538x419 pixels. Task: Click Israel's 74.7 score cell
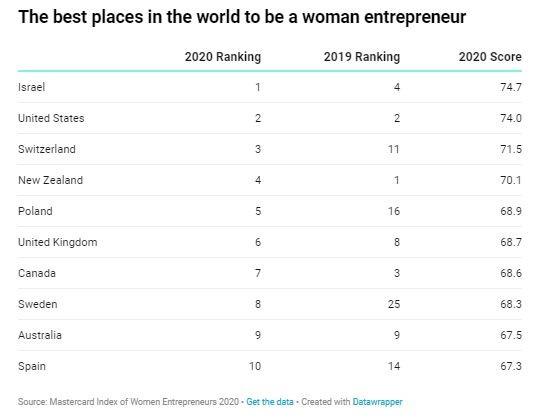tap(511, 87)
